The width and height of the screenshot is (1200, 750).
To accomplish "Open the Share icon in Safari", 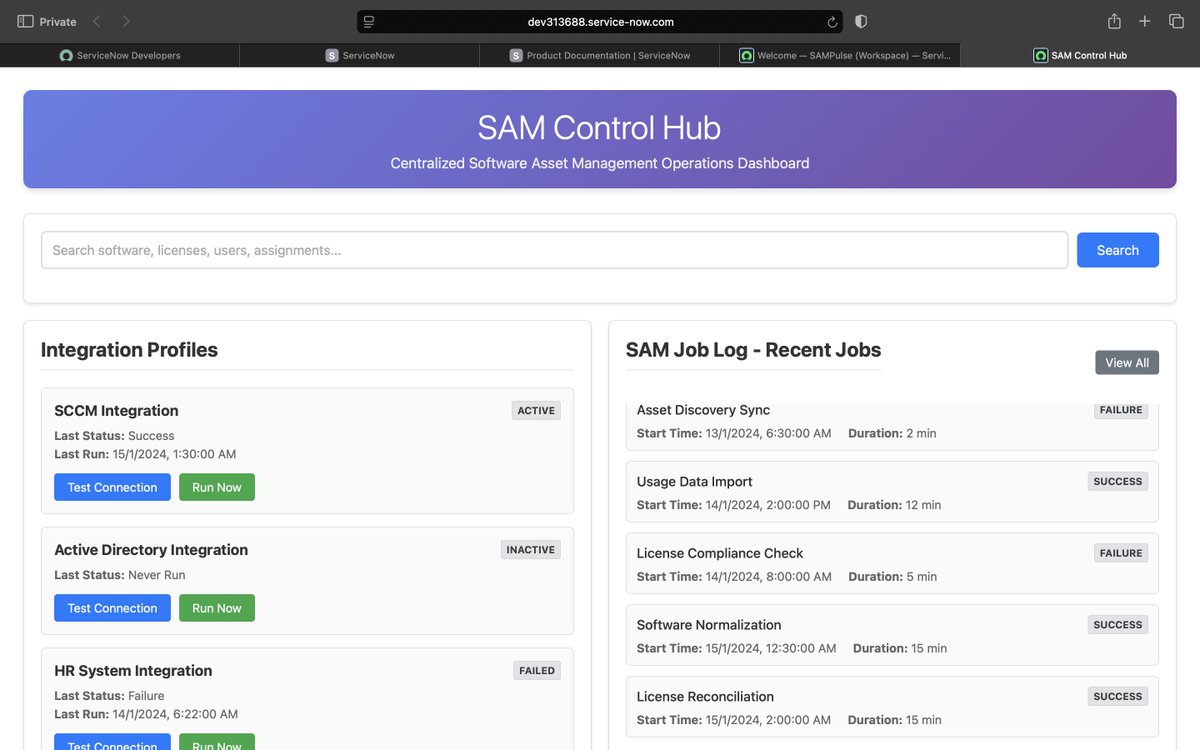I will (1114, 21).
